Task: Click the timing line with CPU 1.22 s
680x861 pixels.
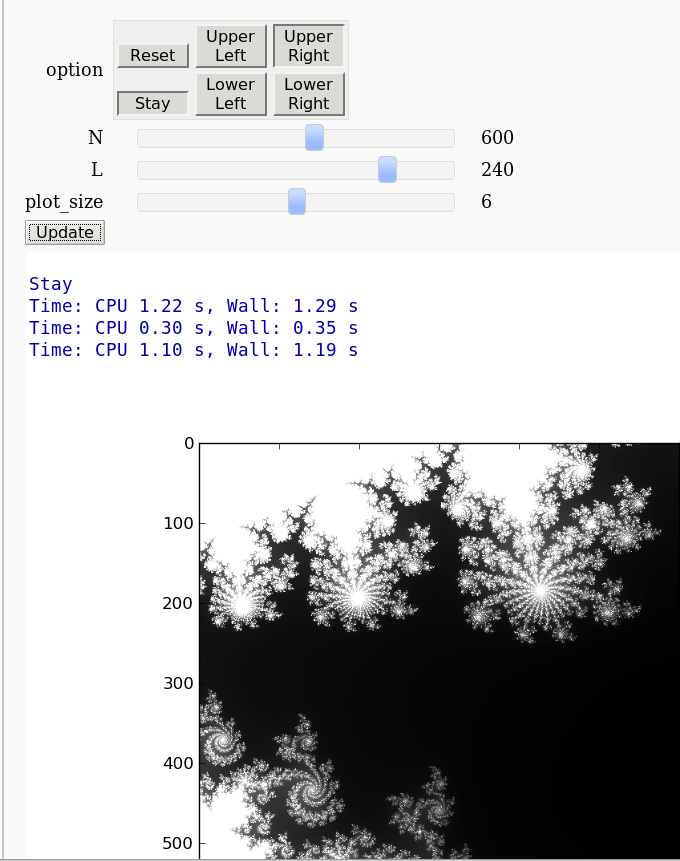Action: [x=193, y=306]
